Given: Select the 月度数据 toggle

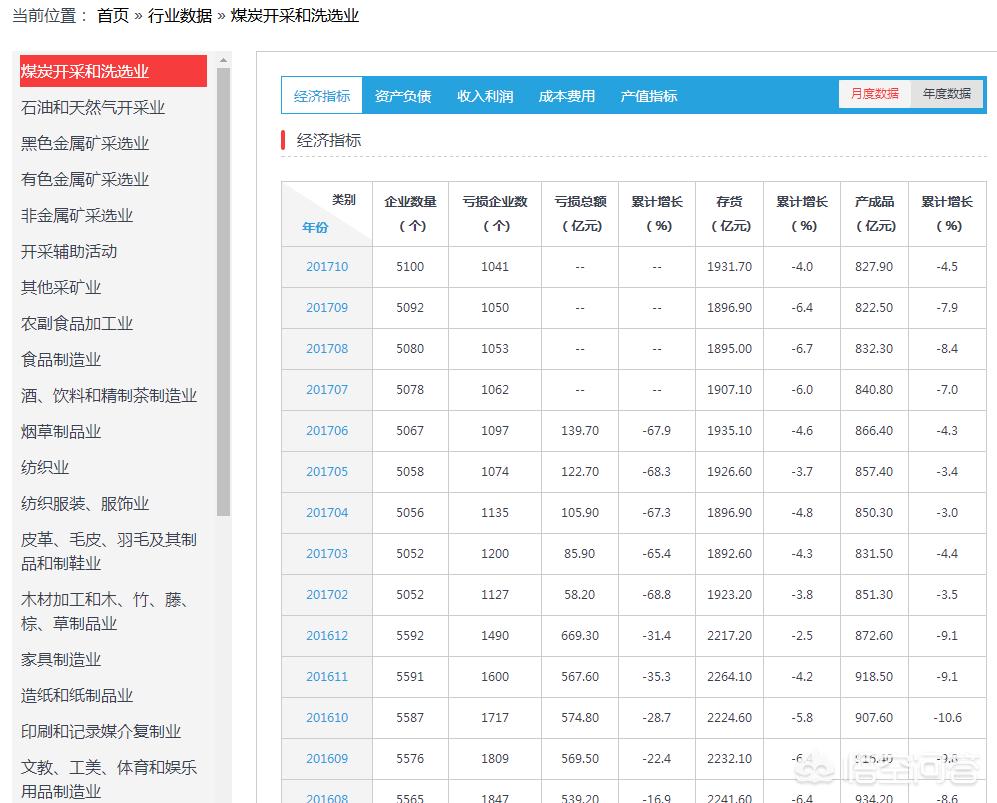Looking at the screenshot, I should (874, 94).
